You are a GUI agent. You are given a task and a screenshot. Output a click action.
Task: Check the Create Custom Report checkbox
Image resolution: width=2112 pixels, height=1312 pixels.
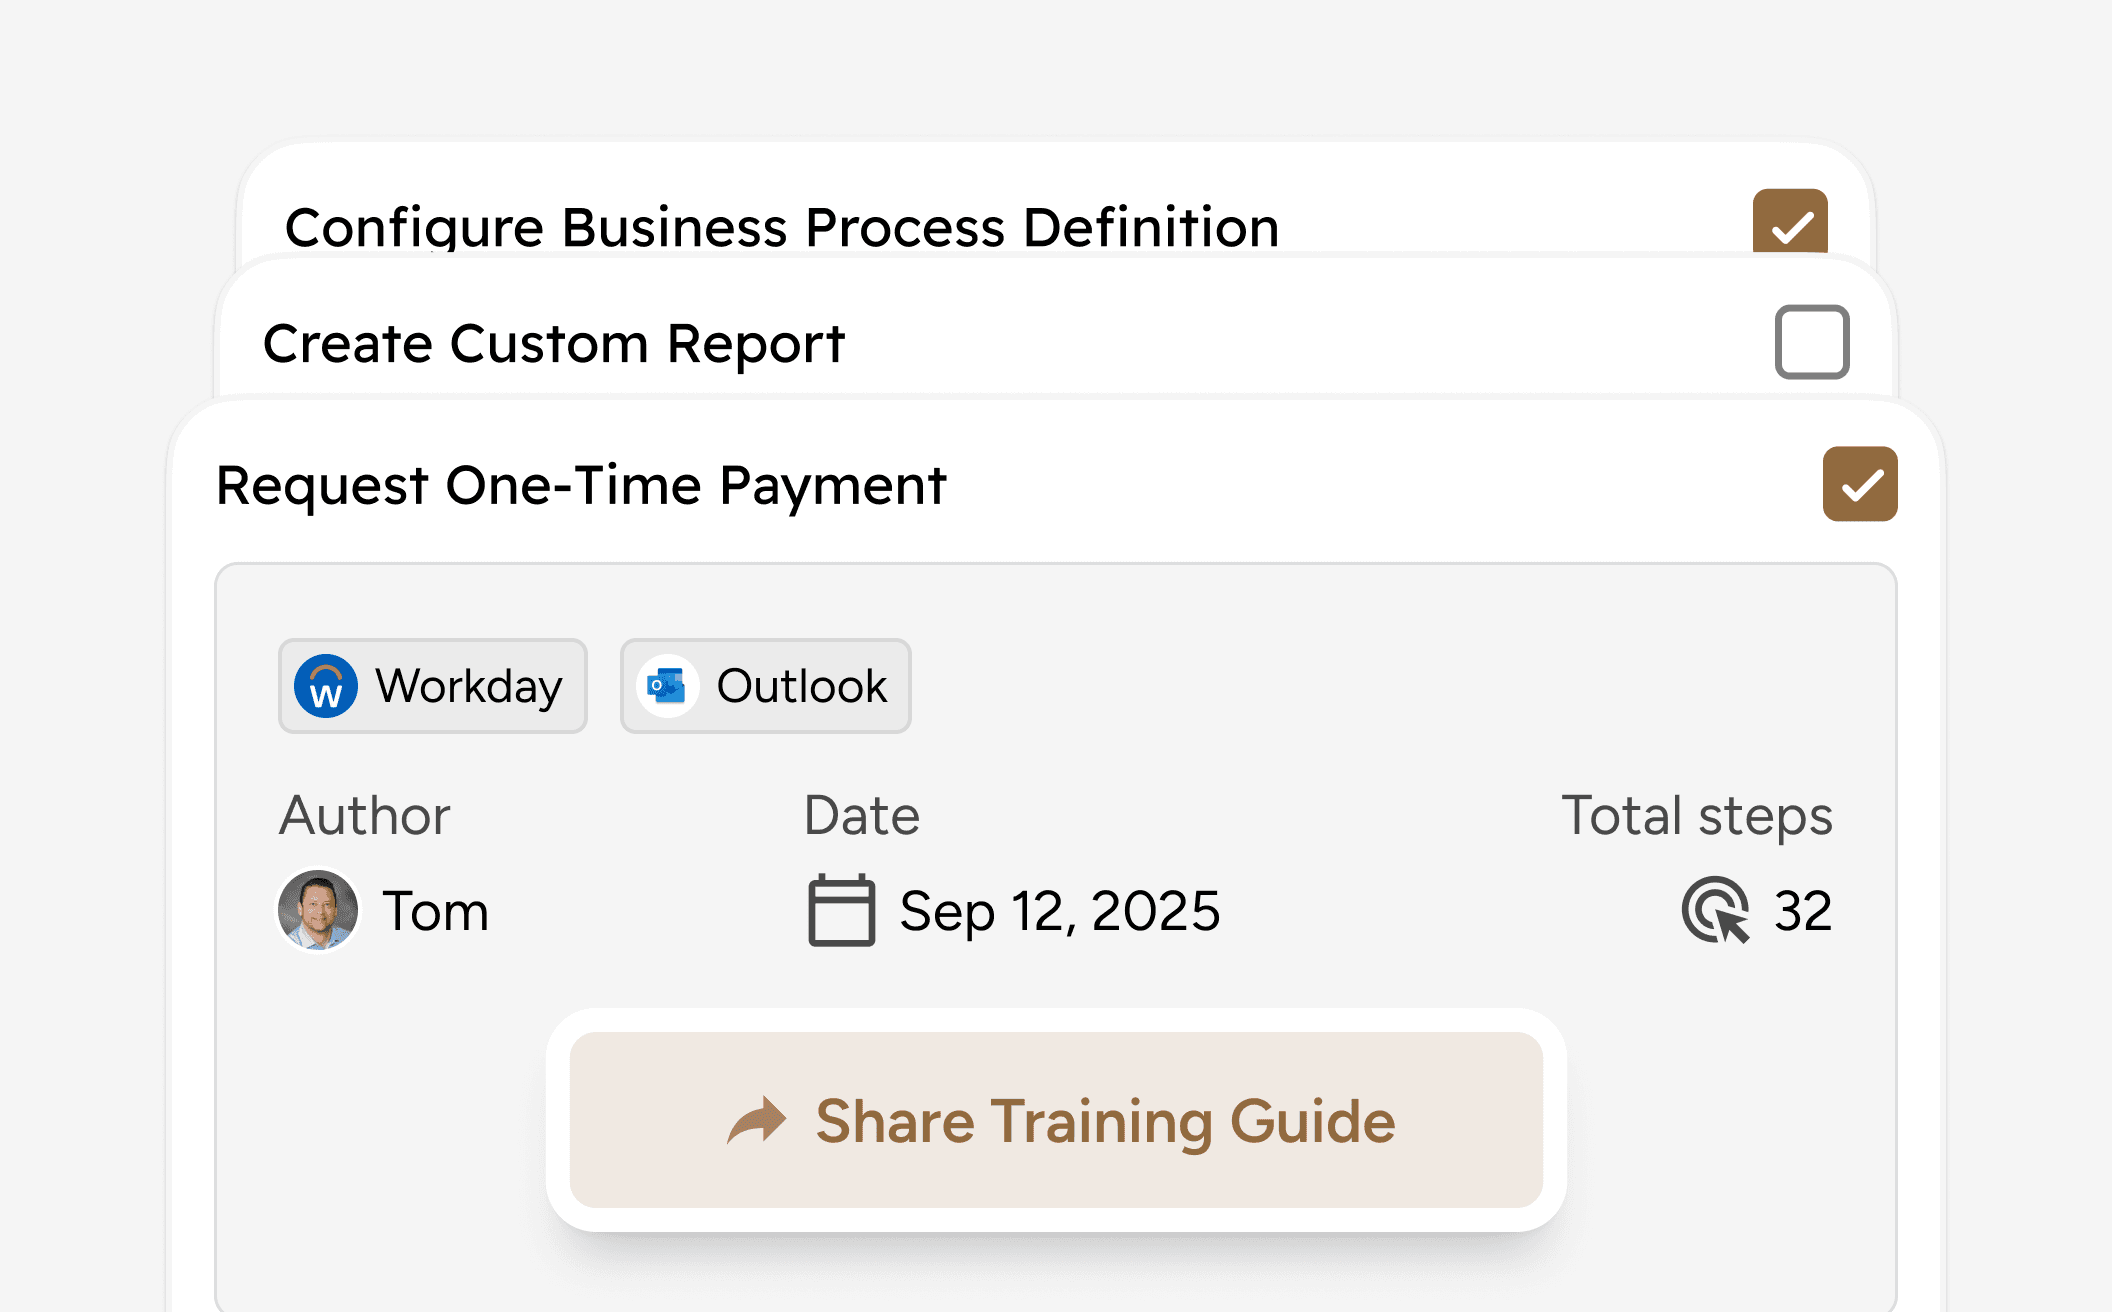click(x=1812, y=342)
